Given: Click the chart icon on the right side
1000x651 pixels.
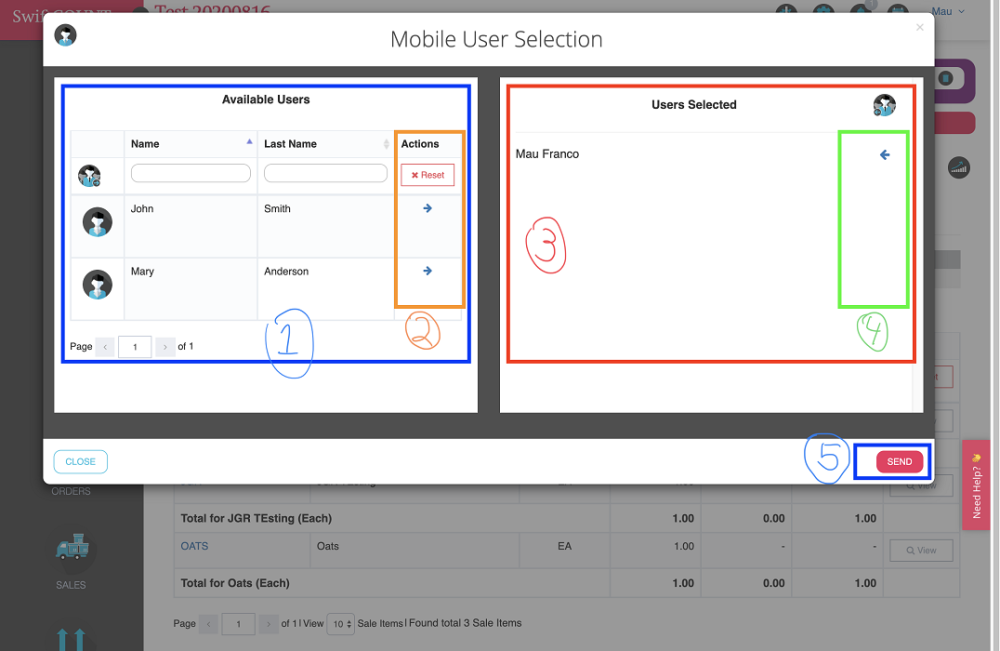Looking at the screenshot, I should tap(959, 168).
